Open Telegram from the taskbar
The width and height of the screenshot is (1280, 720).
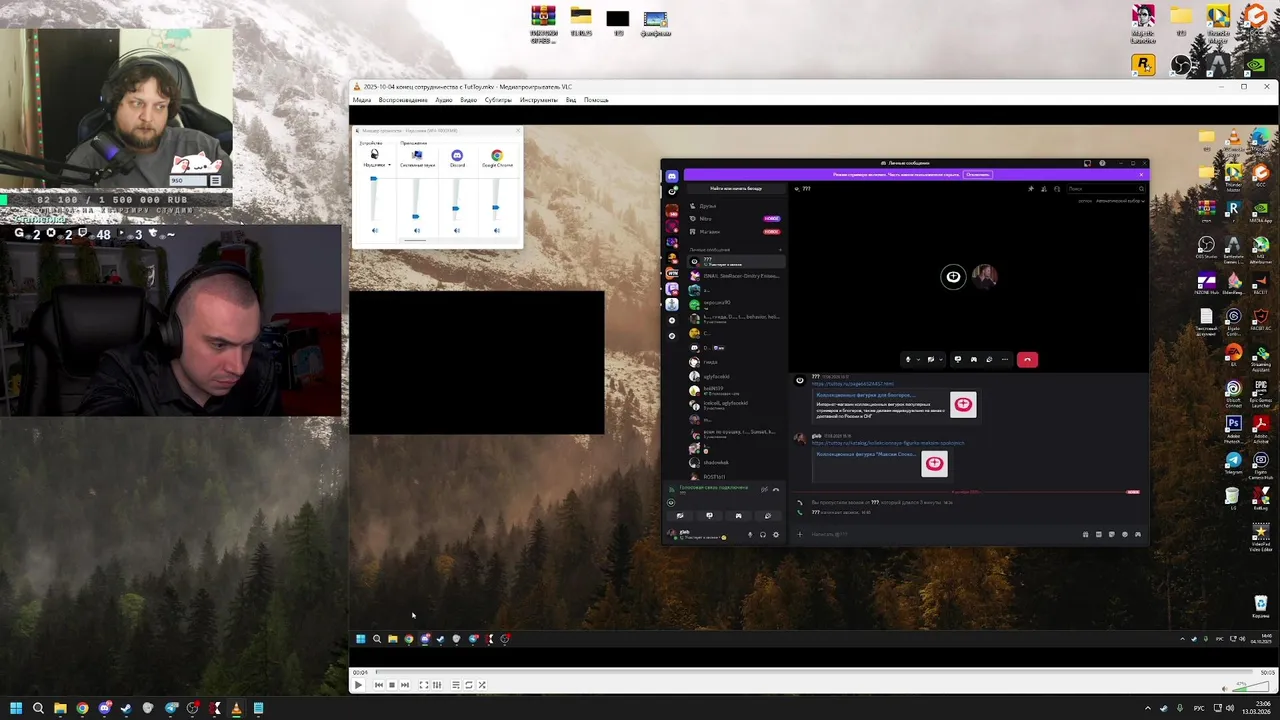coord(171,708)
